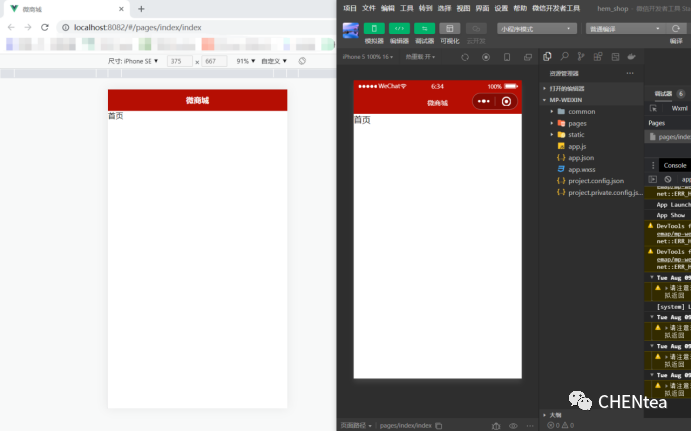Click the 云开发 cloud development icon

click(476, 29)
